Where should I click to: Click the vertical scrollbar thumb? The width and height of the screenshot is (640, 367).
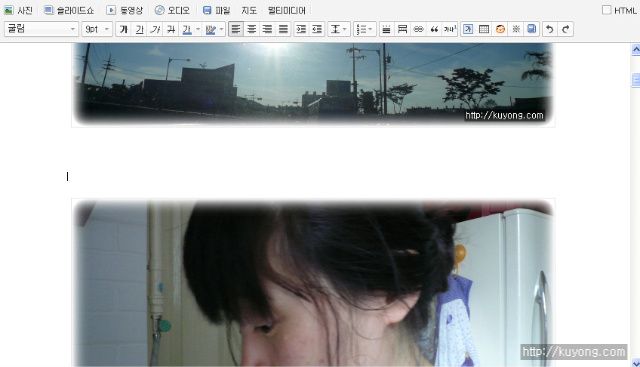[x=636, y=80]
